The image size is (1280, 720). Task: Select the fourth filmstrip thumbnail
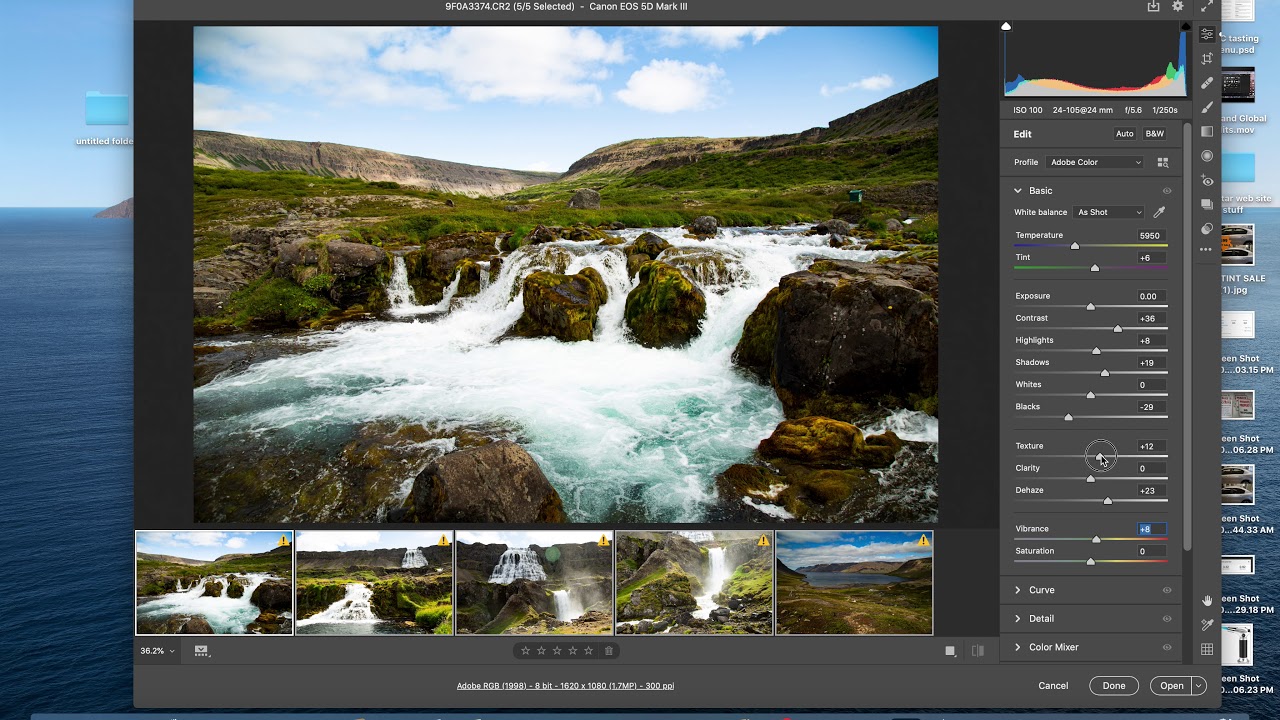tap(694, 583)
